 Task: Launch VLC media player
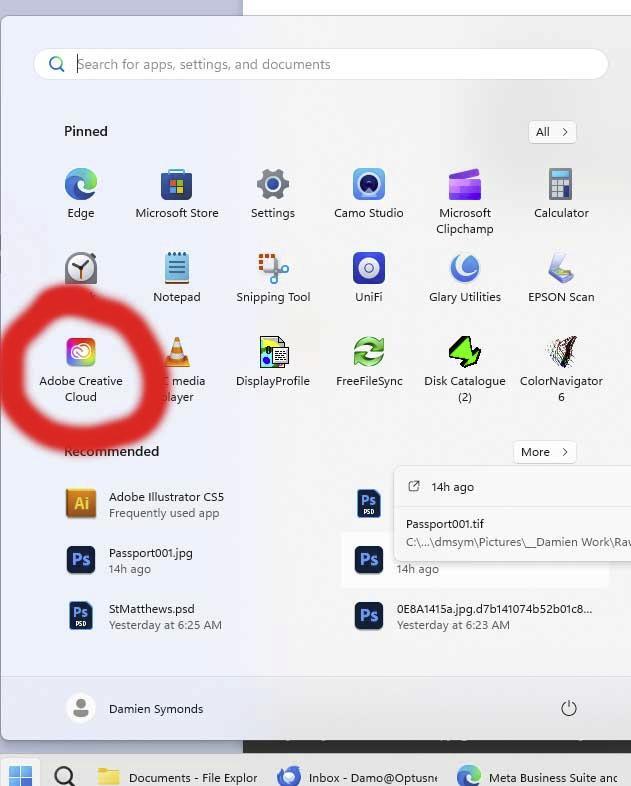[x=177, y=370]
